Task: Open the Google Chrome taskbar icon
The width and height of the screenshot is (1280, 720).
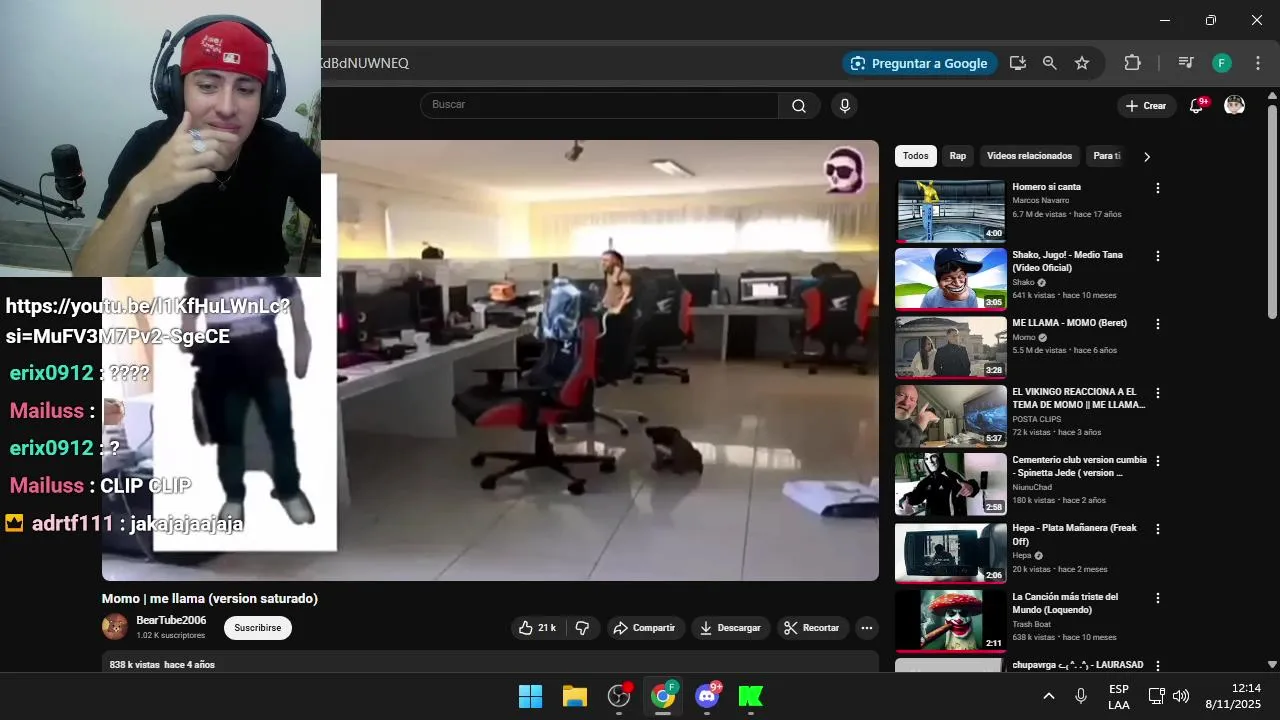Action: click(662, 696)
